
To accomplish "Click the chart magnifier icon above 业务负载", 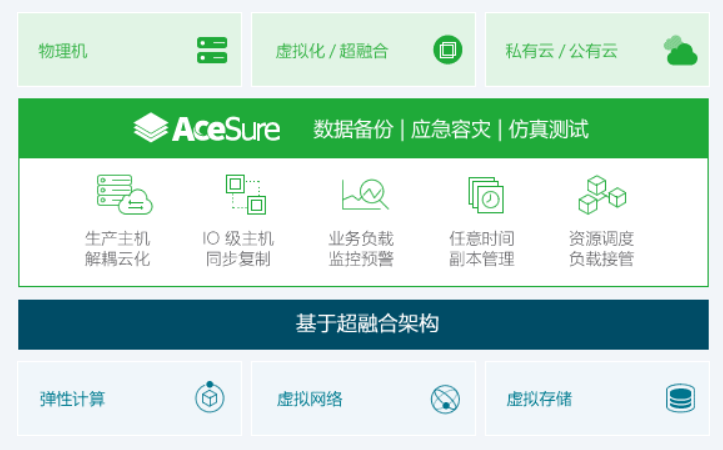I will coord(365,194).
